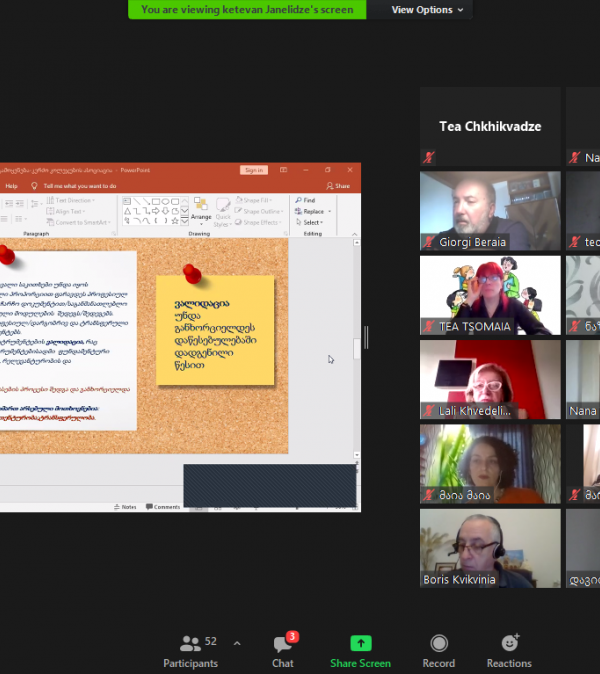Toggle the Notes pane
Image resolution: width=600 pixels, height=674 pixels.
125,507
